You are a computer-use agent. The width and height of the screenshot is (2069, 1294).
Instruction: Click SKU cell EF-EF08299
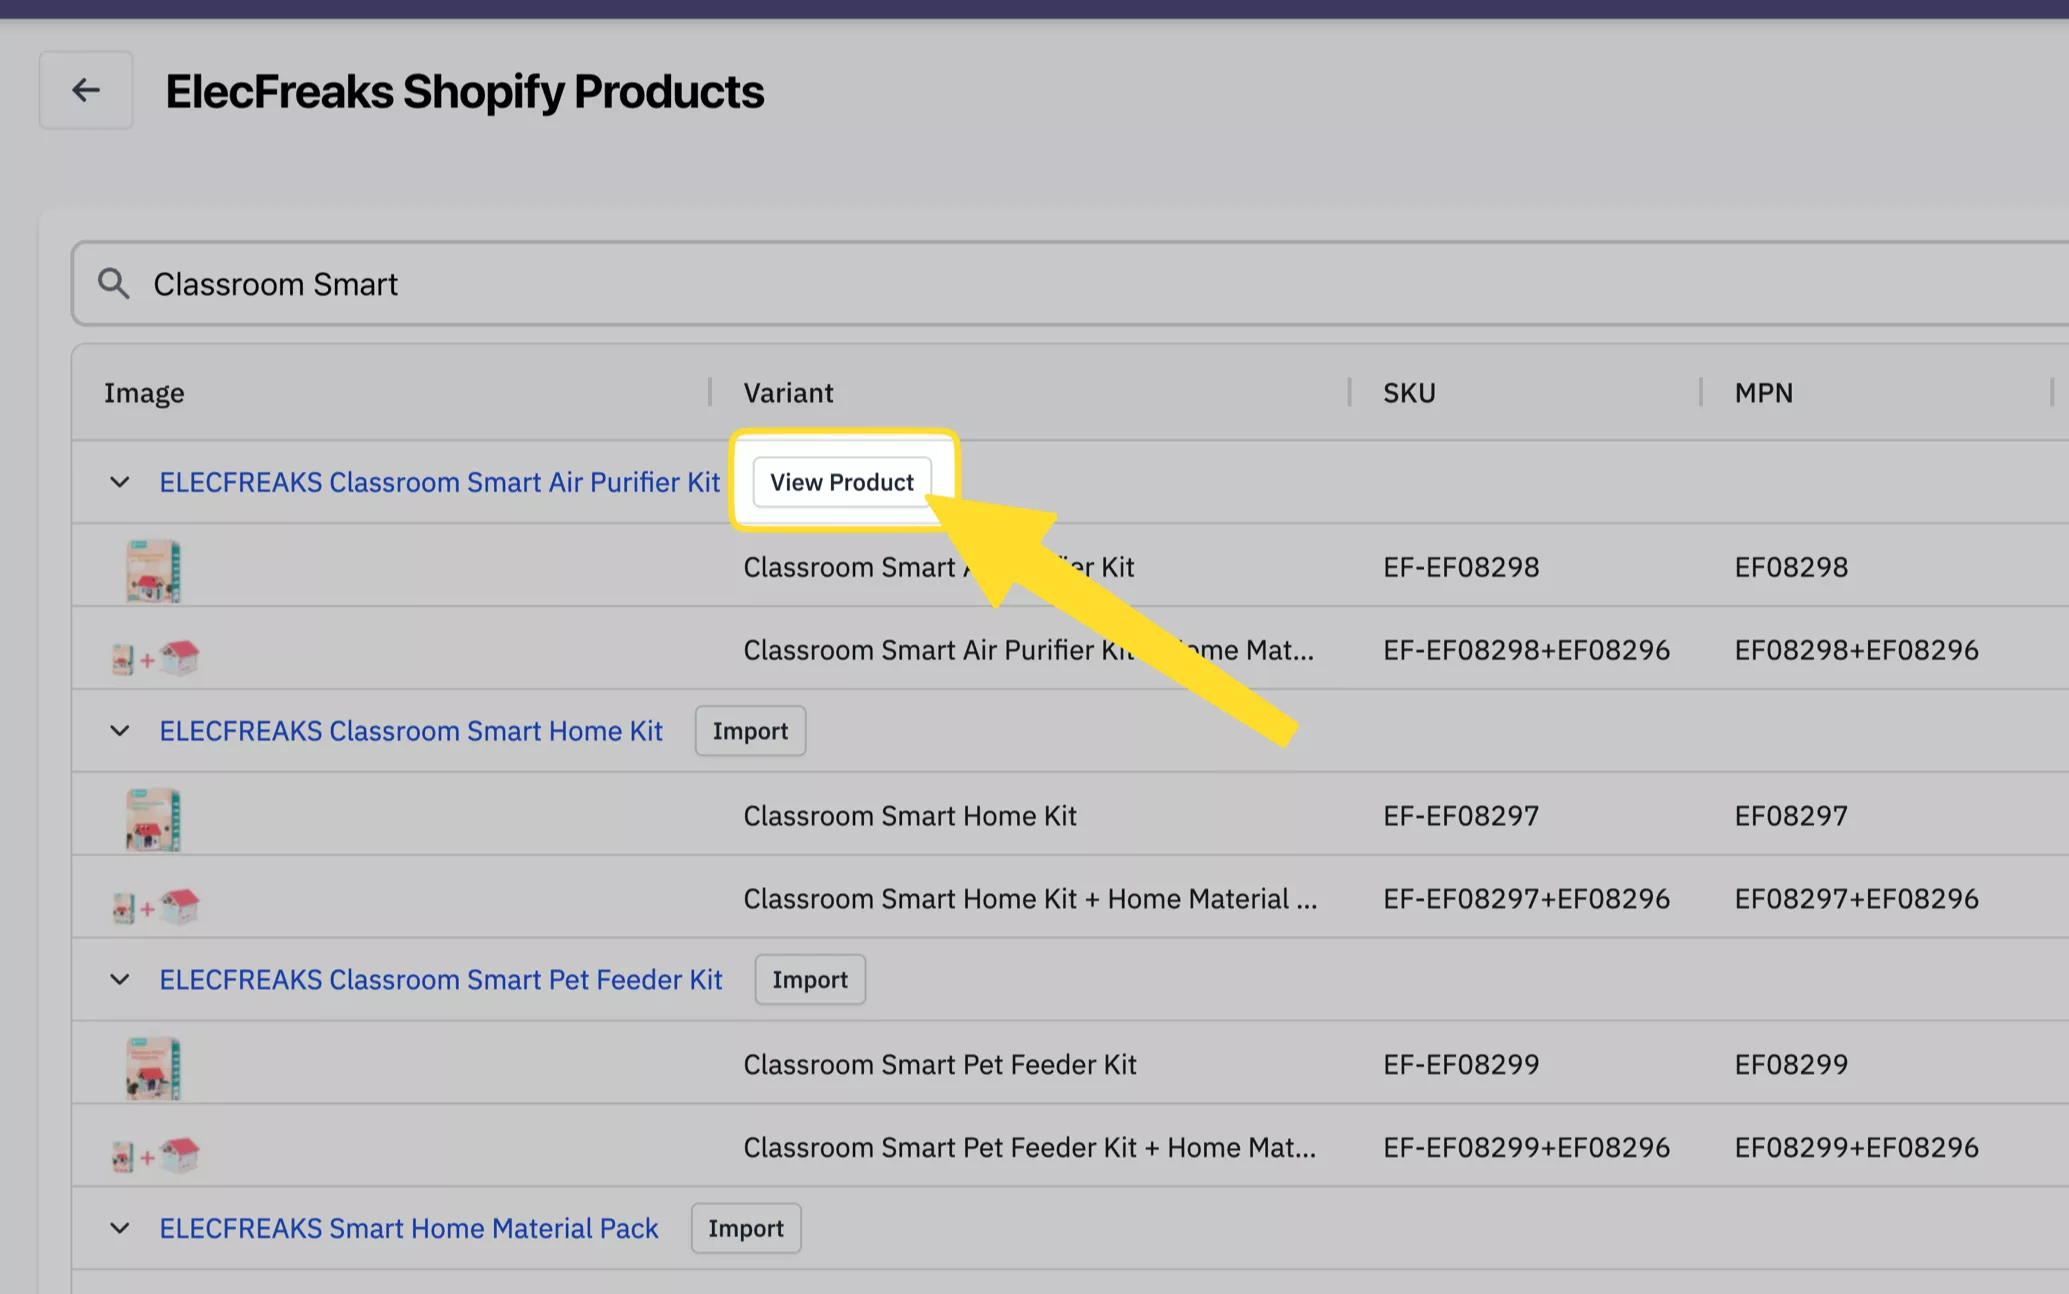(x=1461, y=1065)
